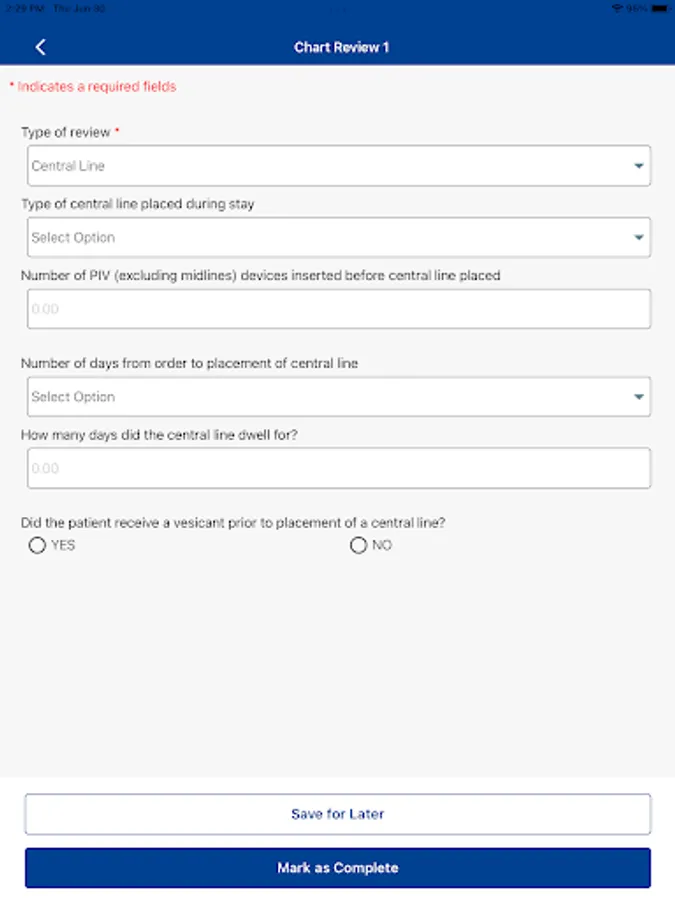
Task: Tap the NO label text
Action: pos(382,545)
